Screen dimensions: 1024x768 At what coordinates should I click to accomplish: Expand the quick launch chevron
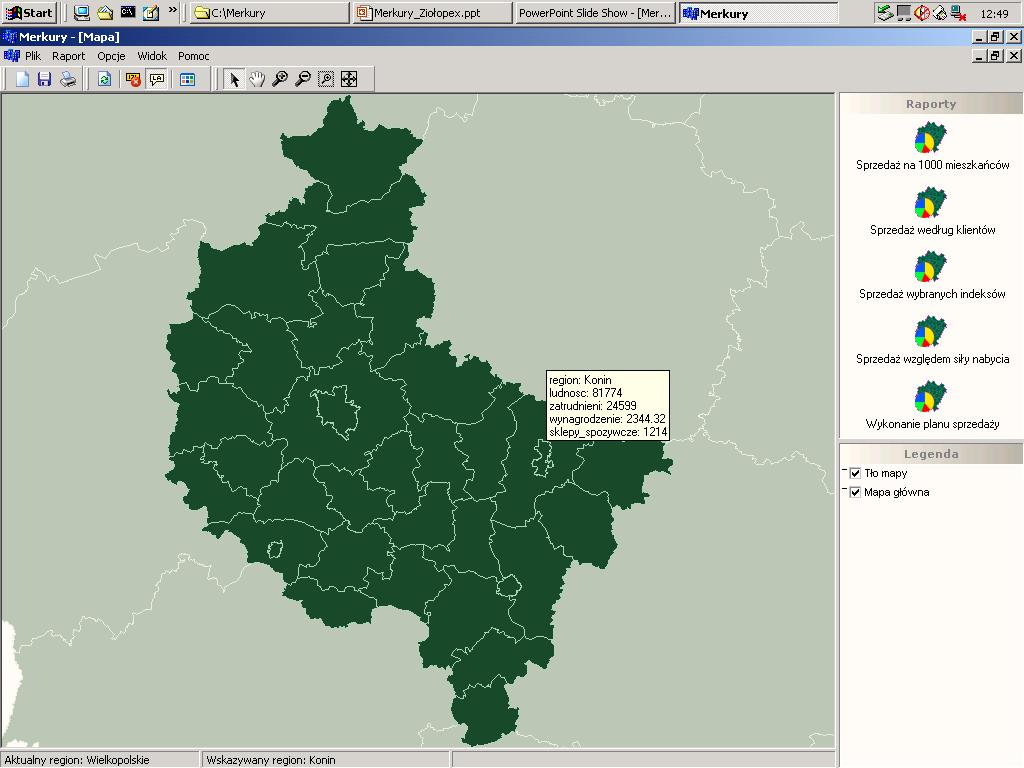click(172, 10)
